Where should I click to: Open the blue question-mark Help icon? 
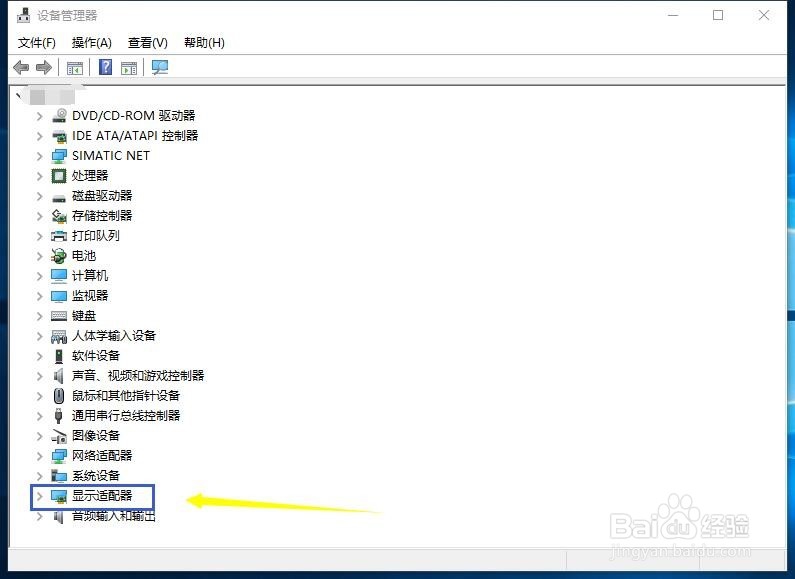point(105,67)
